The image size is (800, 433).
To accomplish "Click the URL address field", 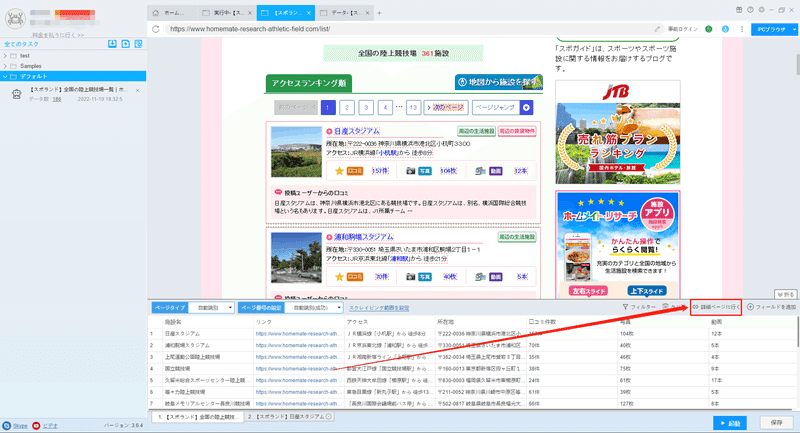I will (408, 29).
